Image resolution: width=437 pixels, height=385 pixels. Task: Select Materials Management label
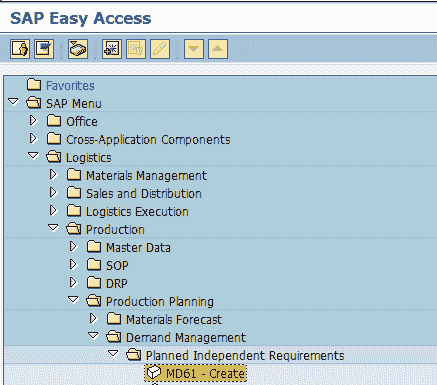click(146, 176)
